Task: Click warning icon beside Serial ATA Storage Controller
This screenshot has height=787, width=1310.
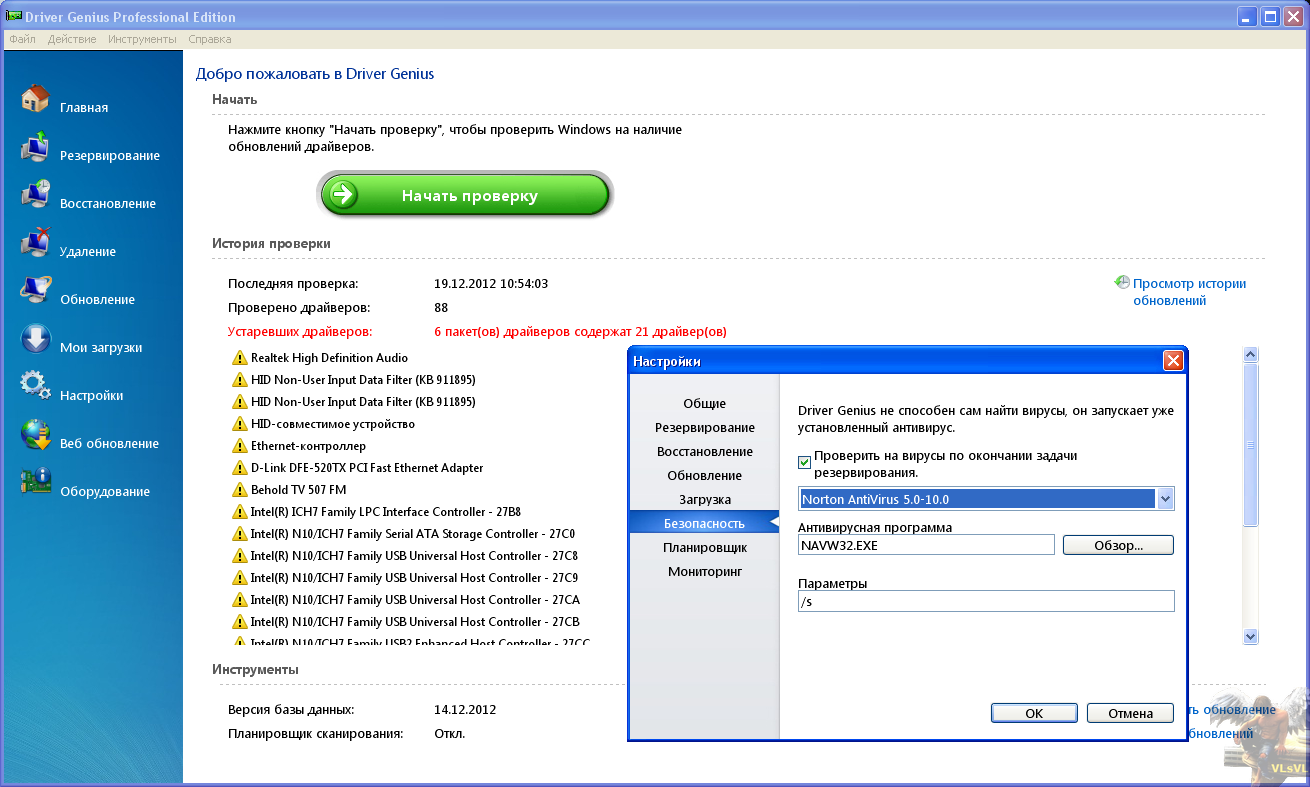Action: (x=239, y=534)
